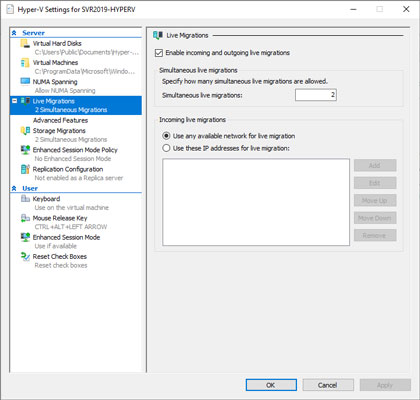Select Enhanced Session Mode Policy
This screenshot has width=420, height=400.
[75, 150]
